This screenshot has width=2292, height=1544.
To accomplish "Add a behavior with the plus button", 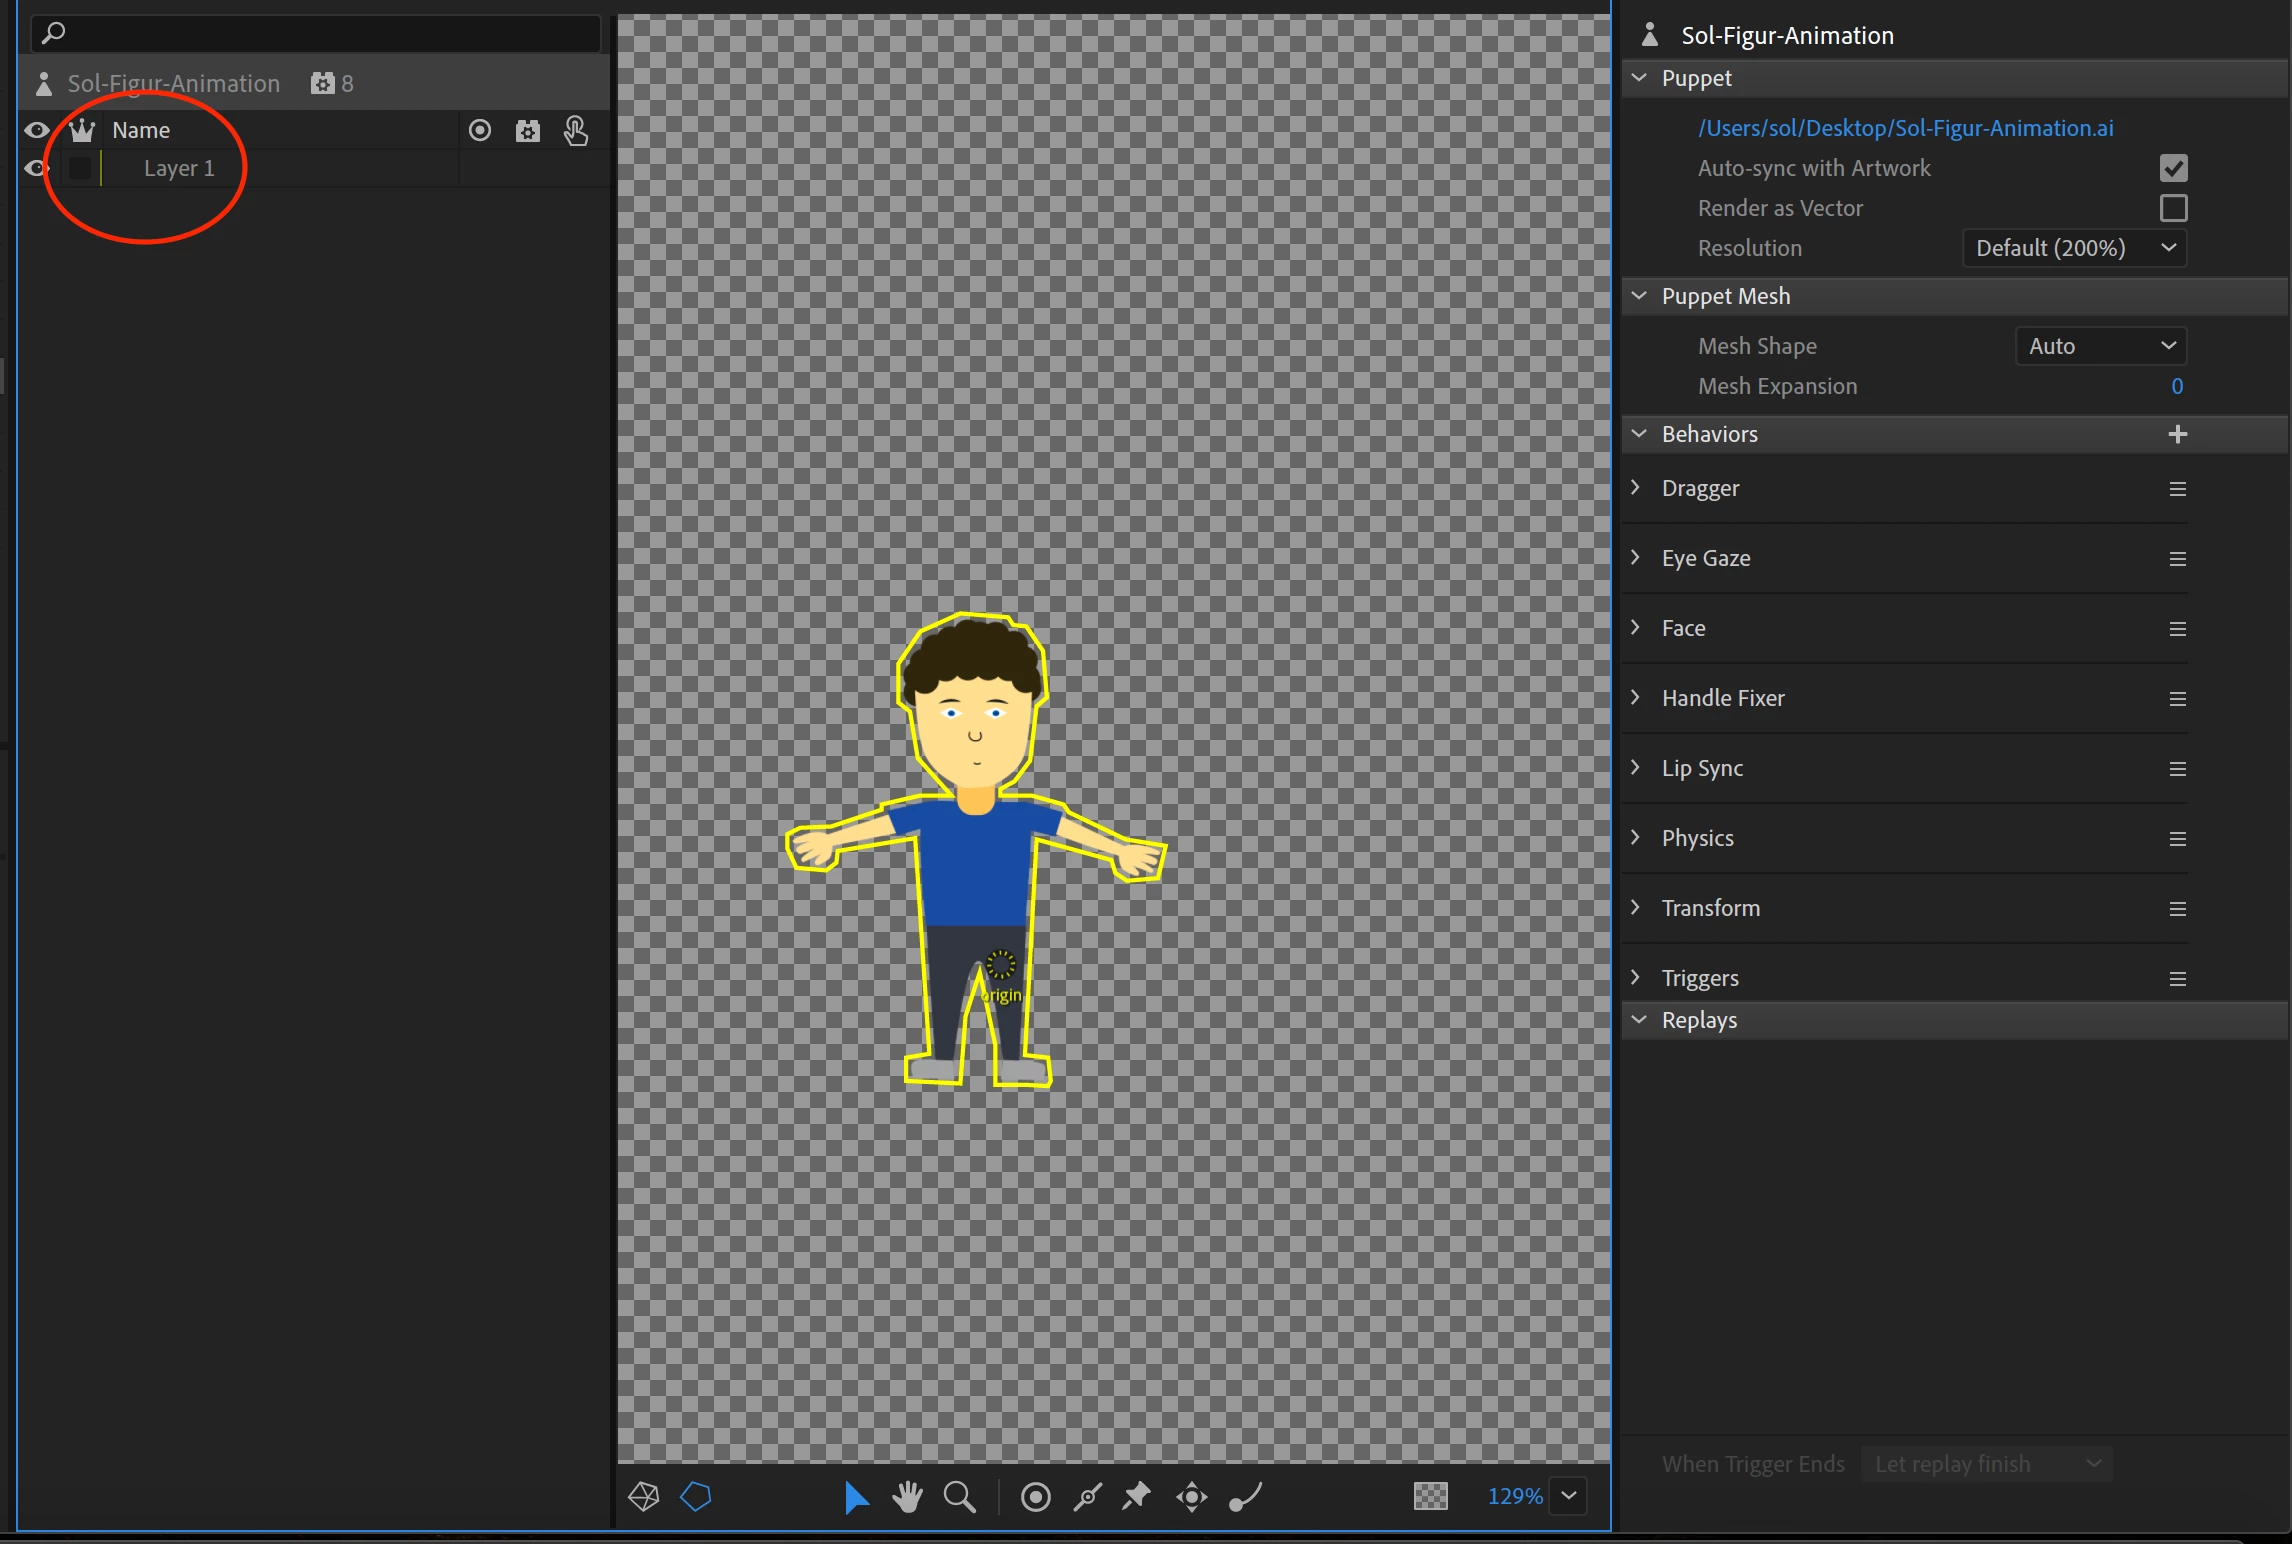I will (2177, 434).
